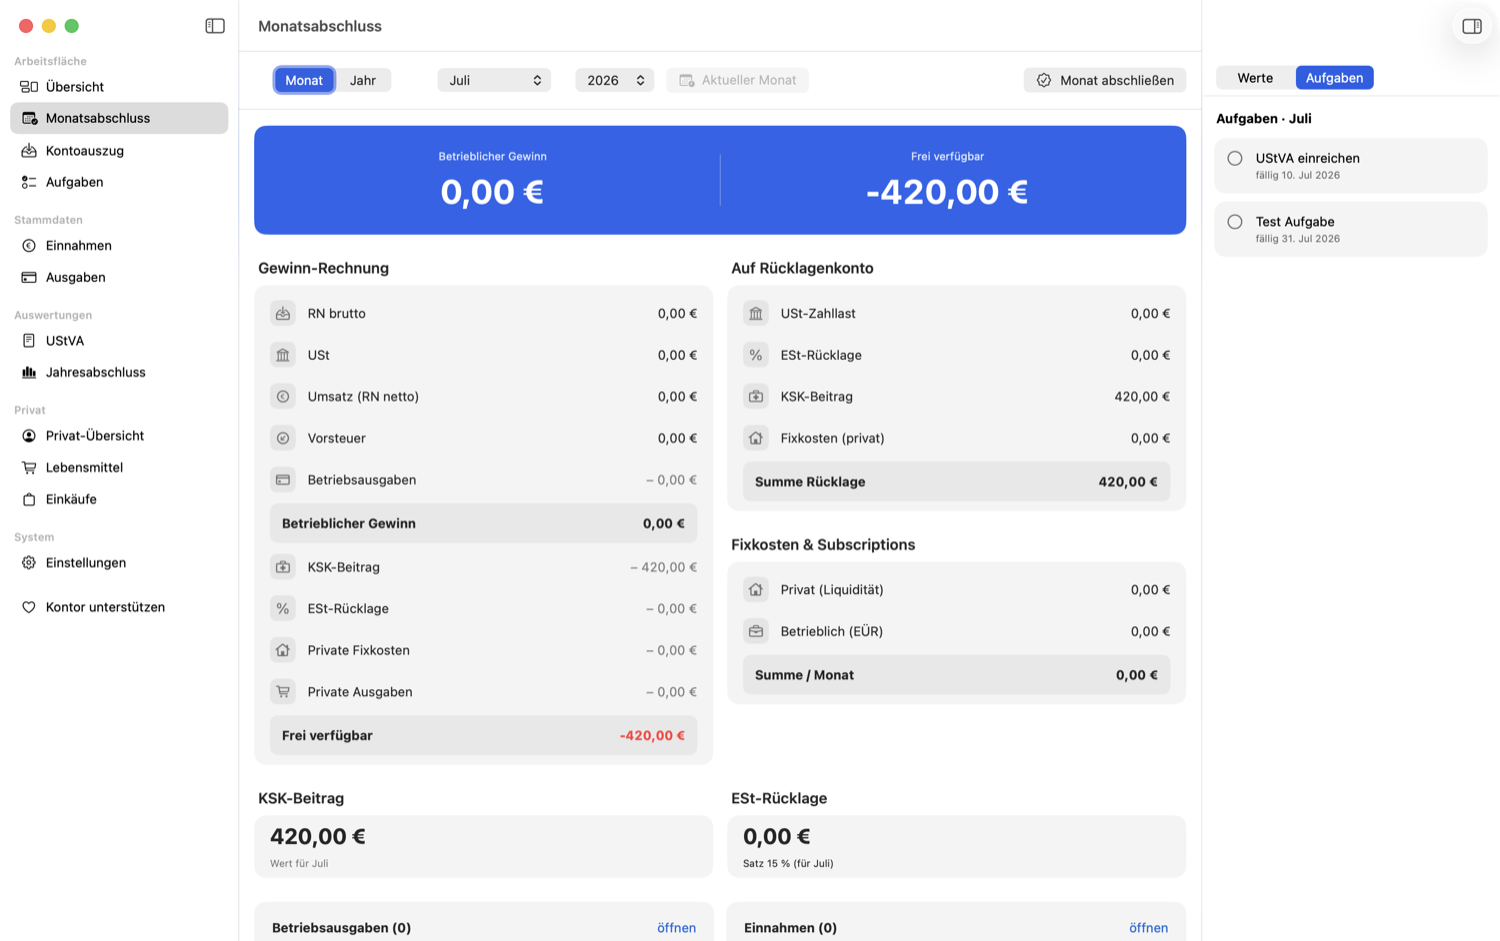Open Jahresabschluss in the sidebar
The width and height of the screenshot is (1500, 941).
point(119,372)
